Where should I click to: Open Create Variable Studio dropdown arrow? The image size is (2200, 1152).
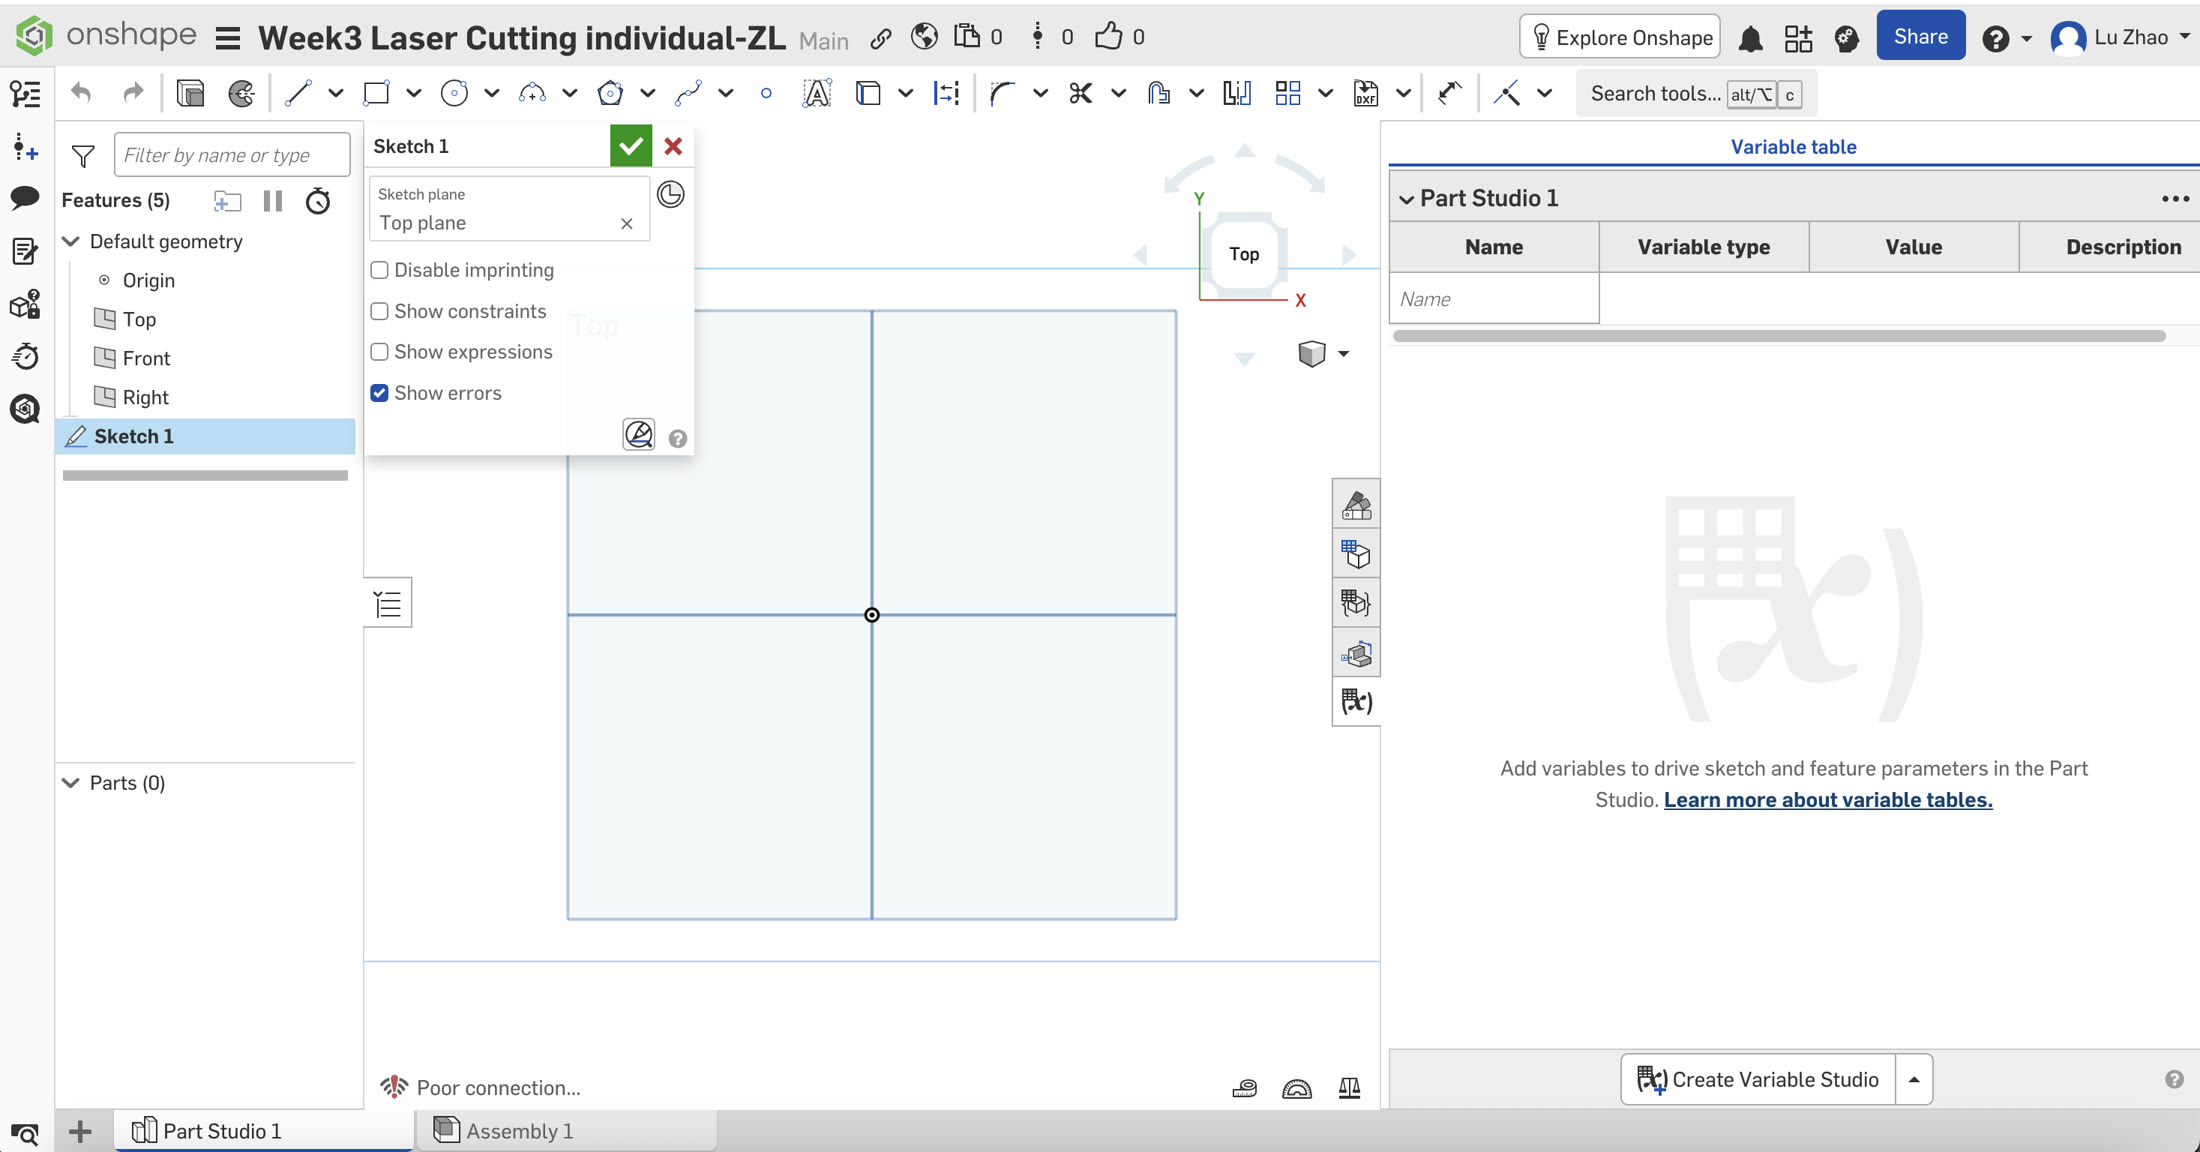click(x=1913, y=1080)
